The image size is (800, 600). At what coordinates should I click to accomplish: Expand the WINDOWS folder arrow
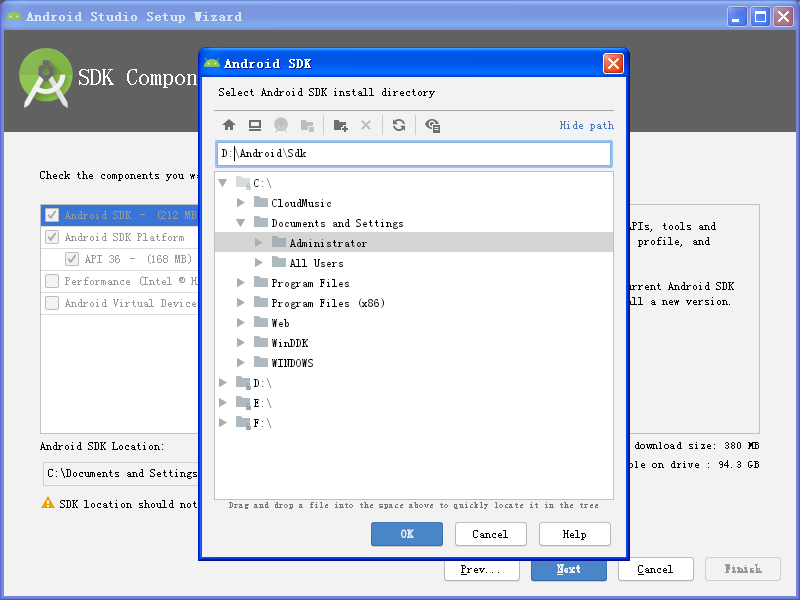[241, 362]
